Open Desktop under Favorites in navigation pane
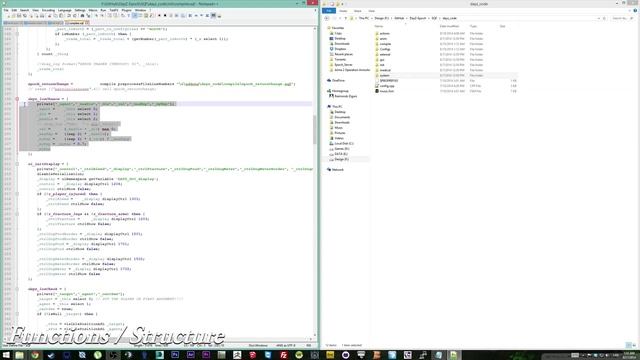Image resolution: width=640 pixels, height=360 pixels. pos(340,38)
